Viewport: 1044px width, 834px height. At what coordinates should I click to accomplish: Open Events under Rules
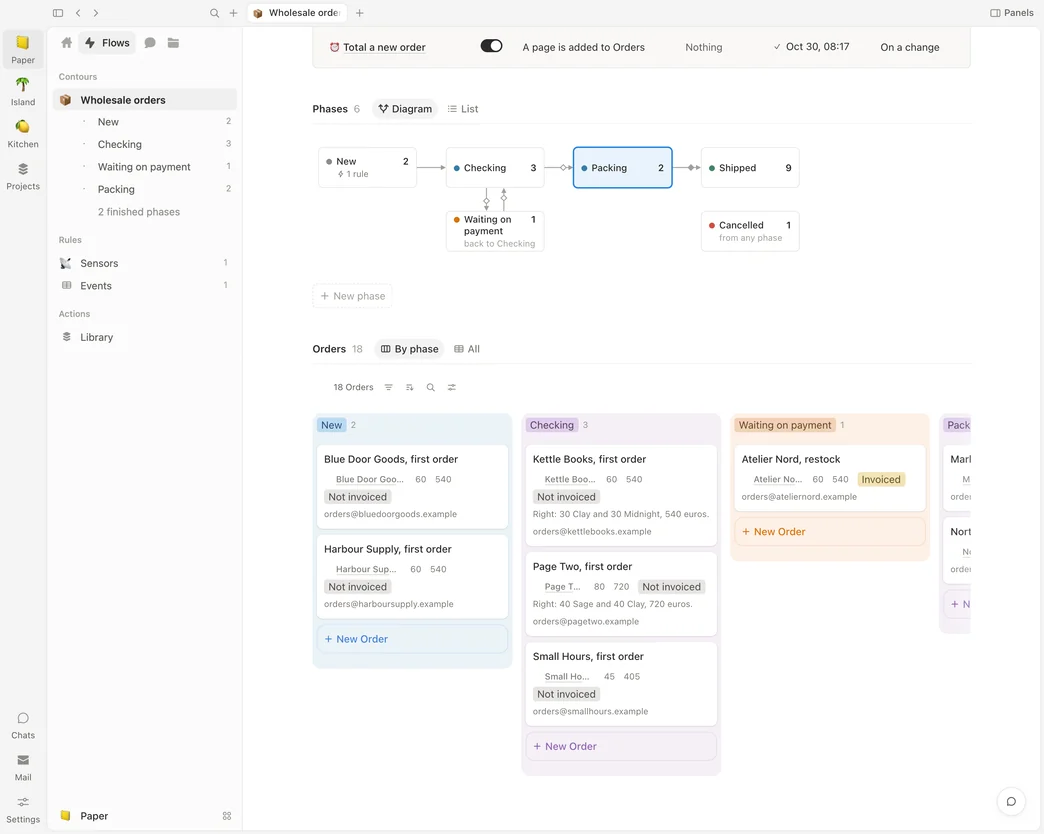145,286
